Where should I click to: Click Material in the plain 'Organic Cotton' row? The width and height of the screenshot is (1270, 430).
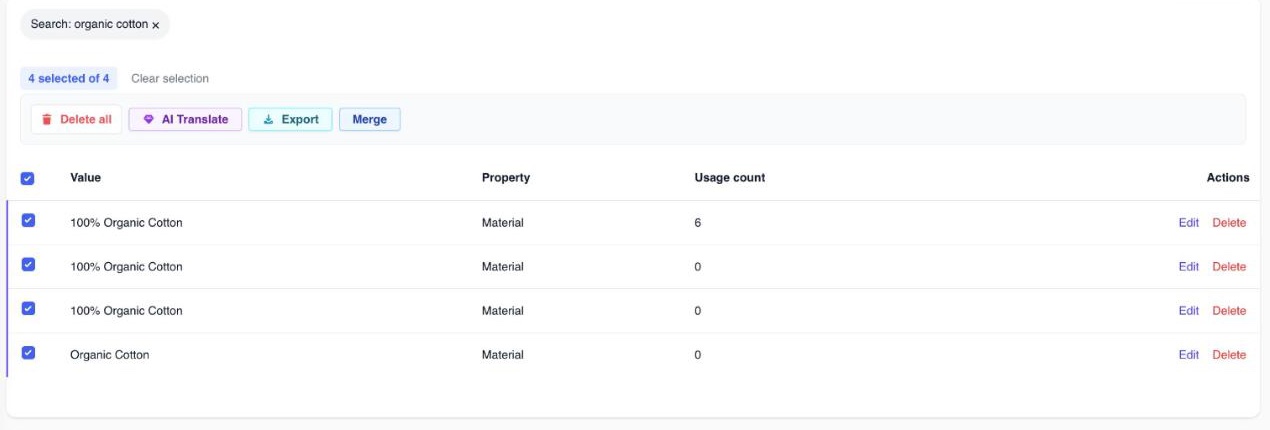tap(503, 355)
